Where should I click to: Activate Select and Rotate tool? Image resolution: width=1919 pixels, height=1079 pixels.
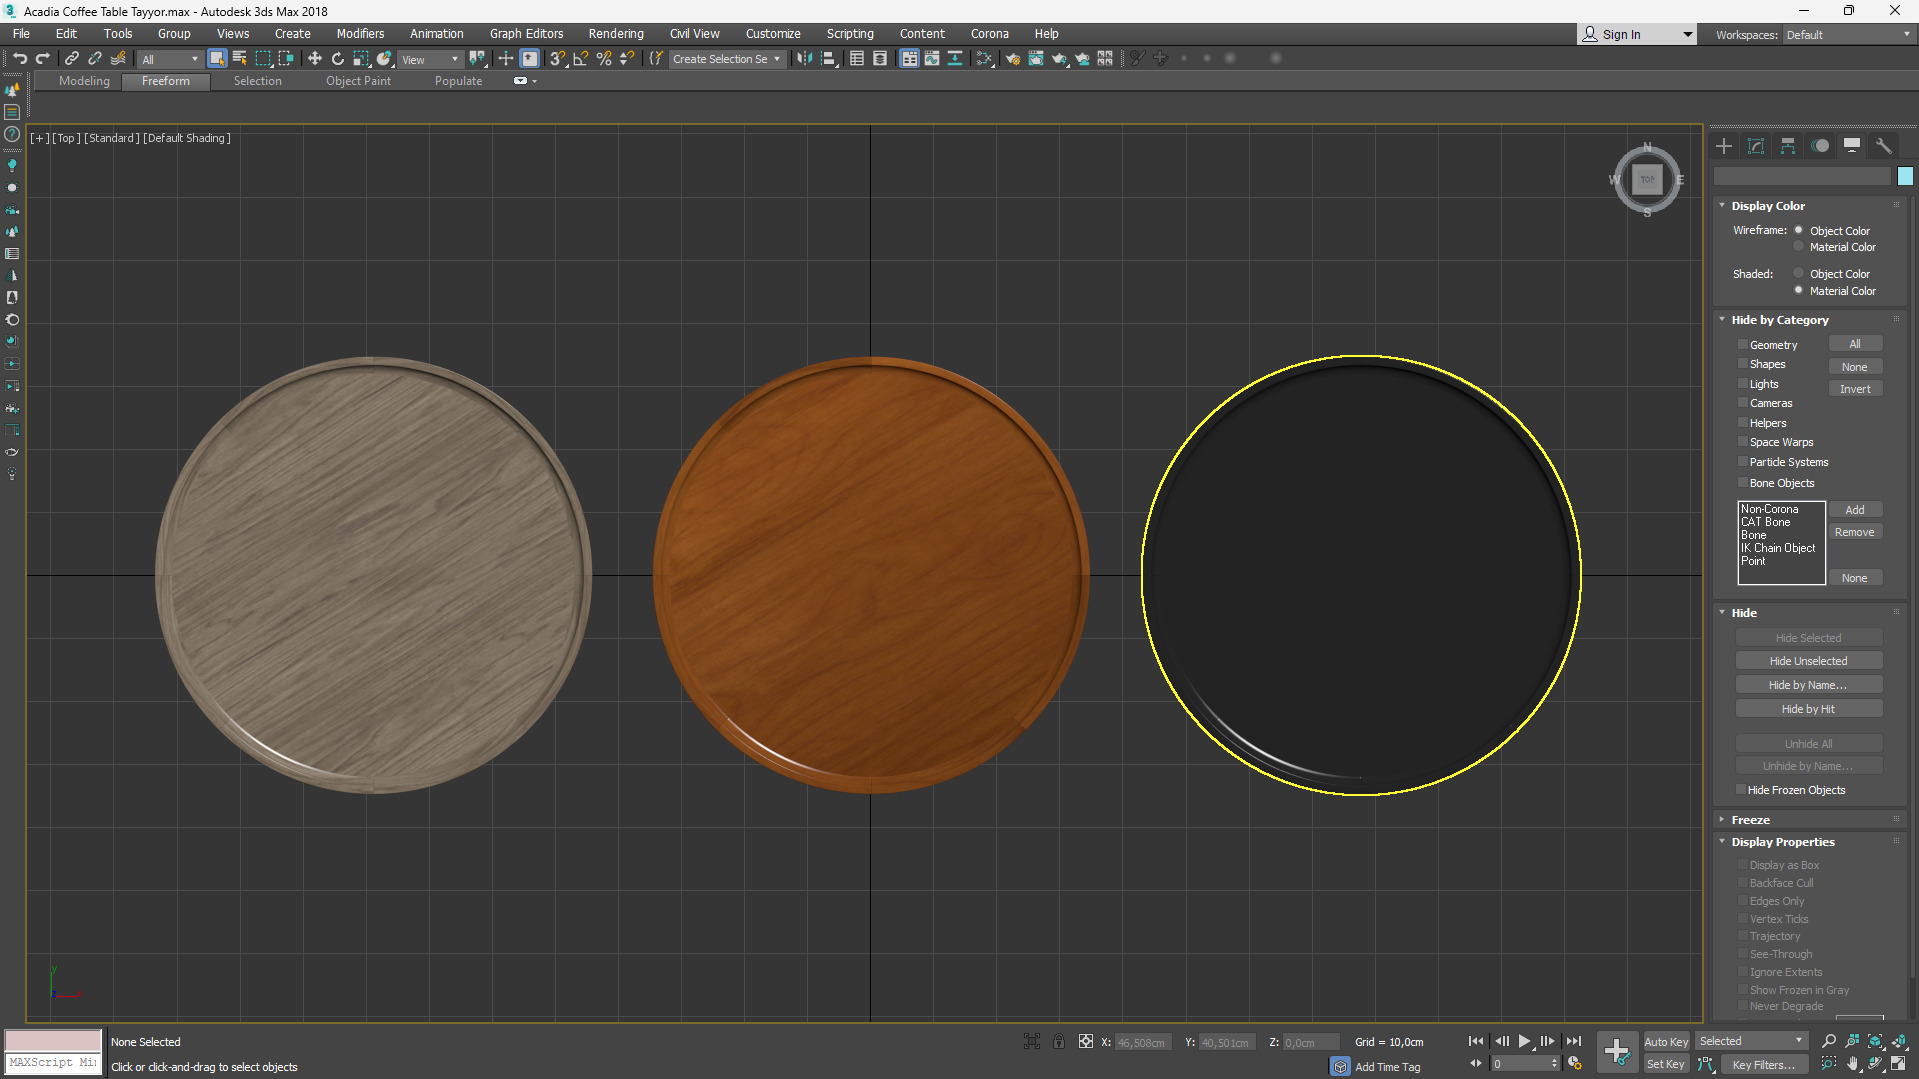pos(337,59)
